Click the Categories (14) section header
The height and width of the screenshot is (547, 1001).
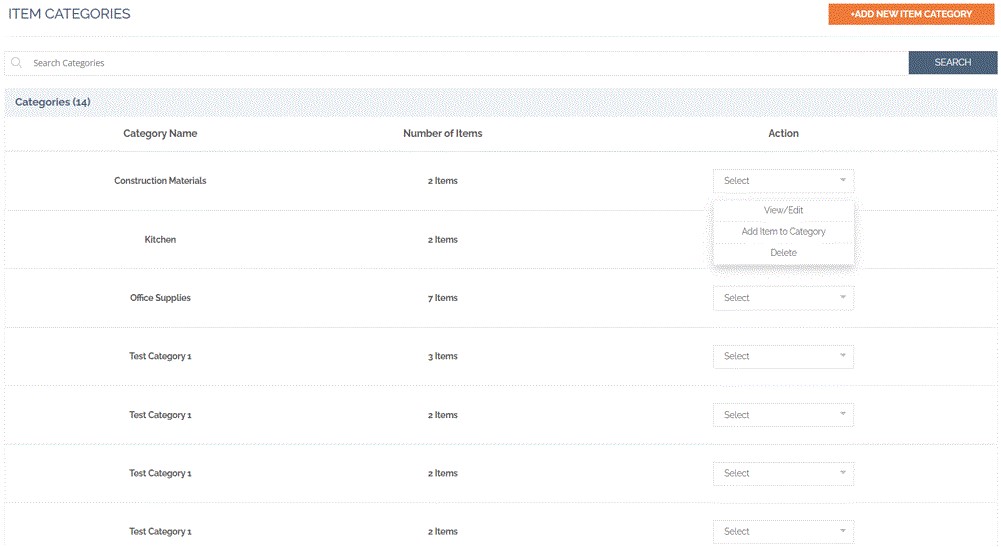click(x=53, y=102)
